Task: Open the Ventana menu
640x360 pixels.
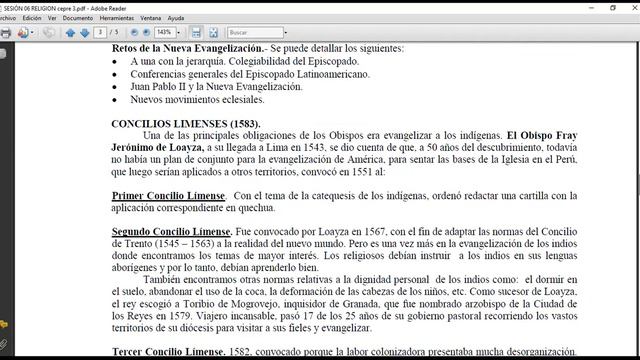Action: (x=151, y=18)
